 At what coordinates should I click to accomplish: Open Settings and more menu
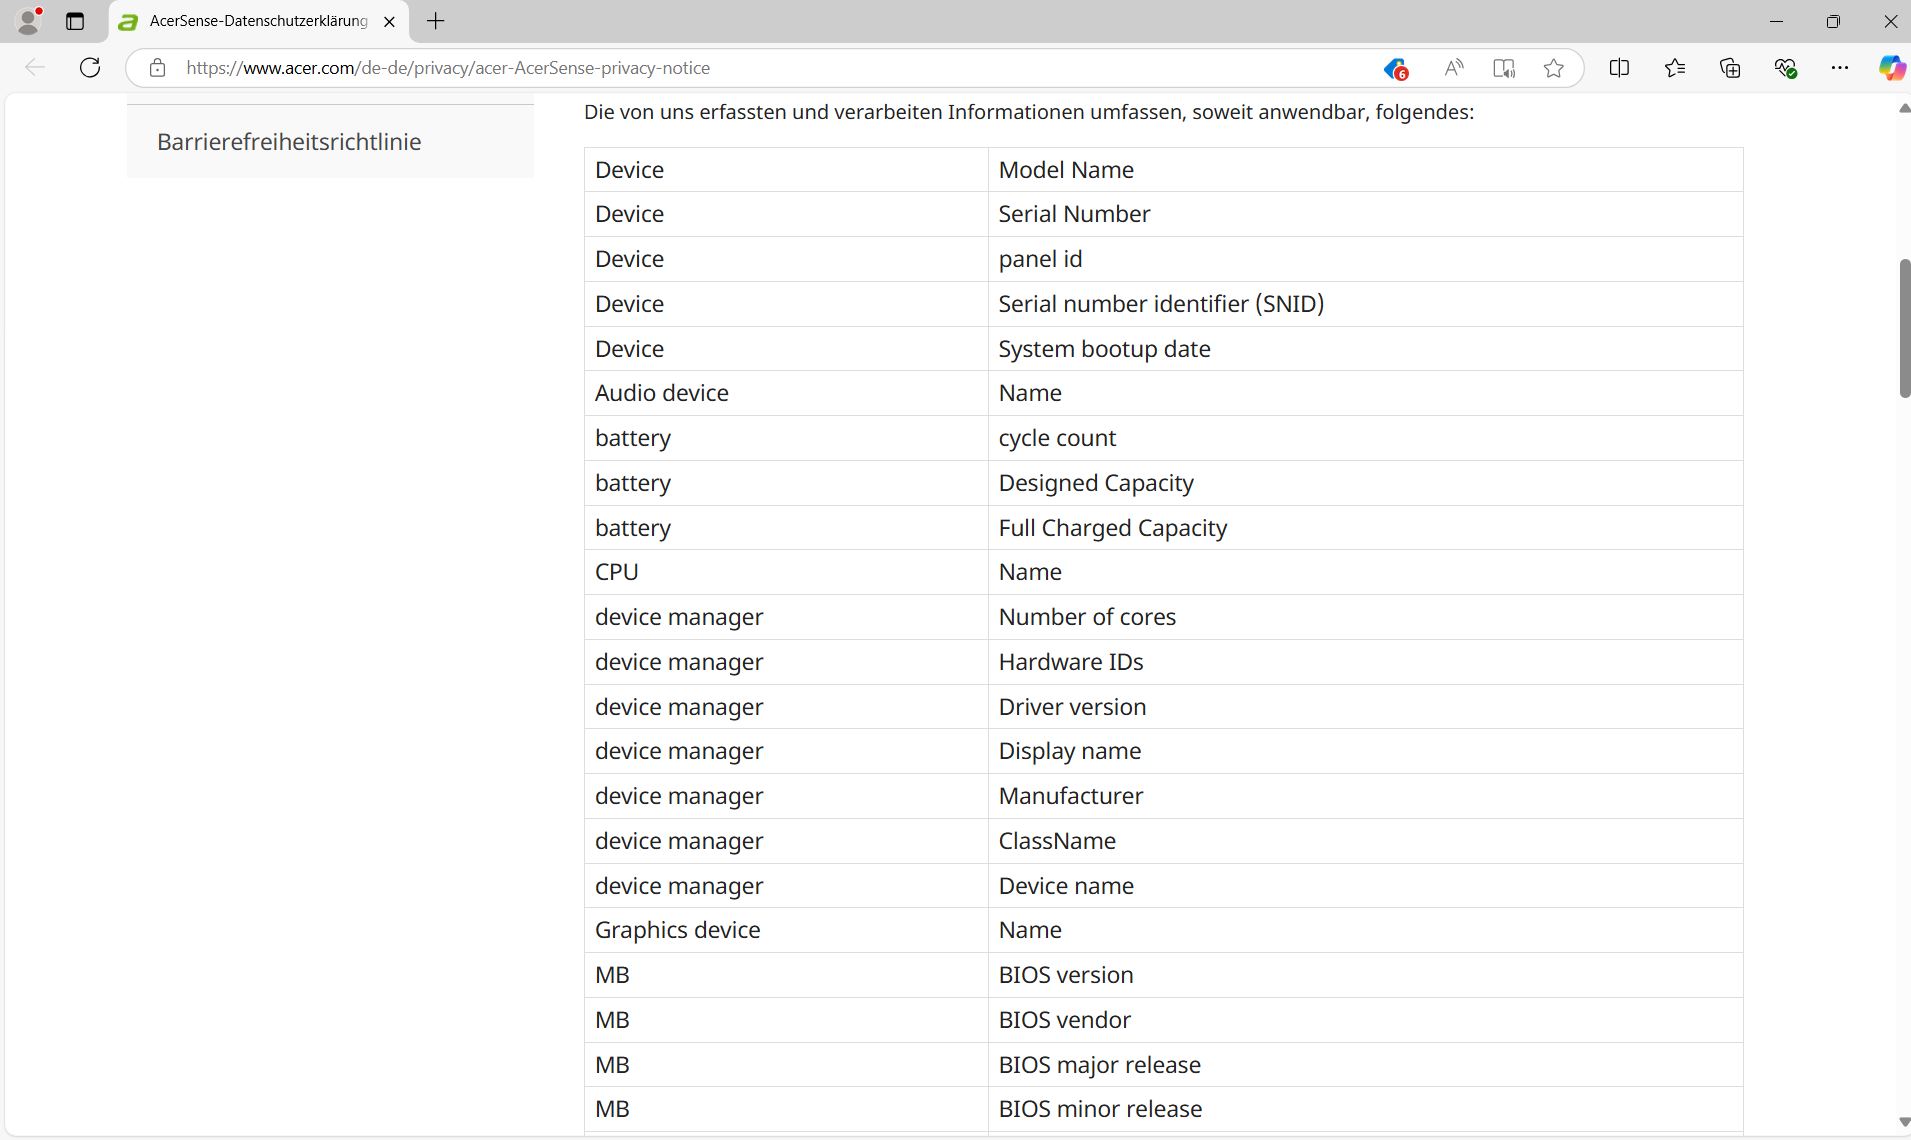click(1840, 68)
